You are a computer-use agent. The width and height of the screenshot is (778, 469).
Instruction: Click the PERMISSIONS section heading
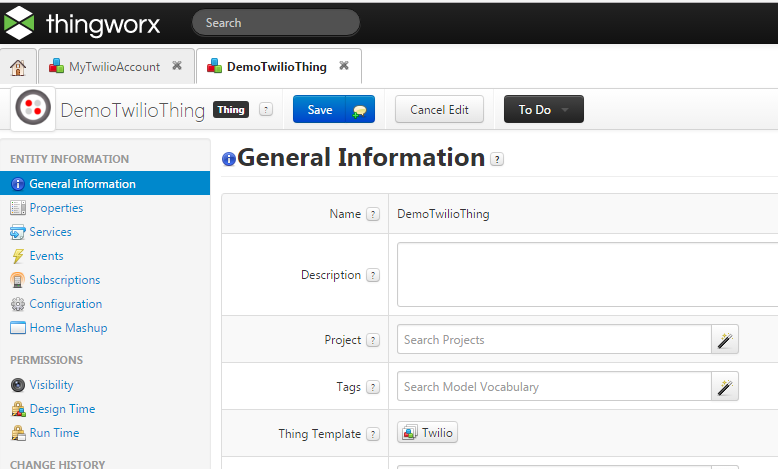tap(47, 360)
